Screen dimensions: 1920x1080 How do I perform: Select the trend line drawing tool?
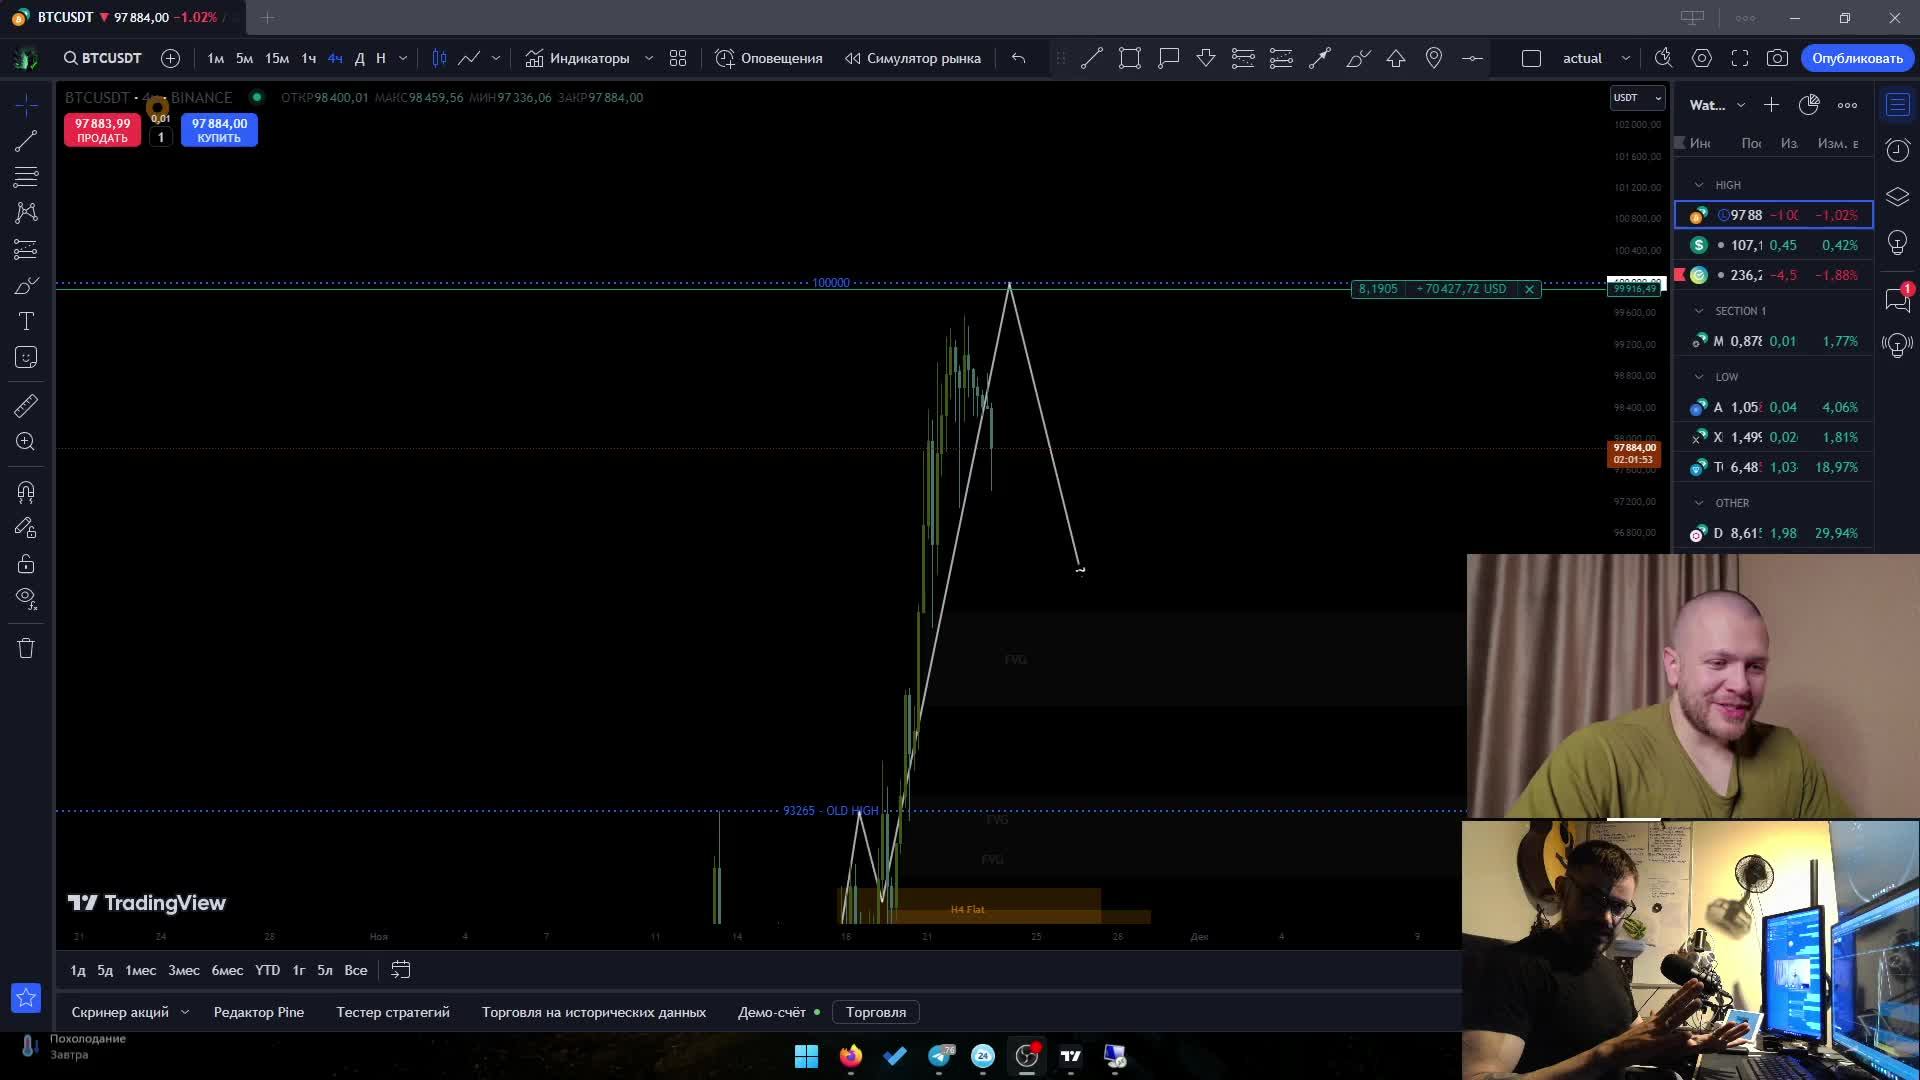(x=26, y=141)
